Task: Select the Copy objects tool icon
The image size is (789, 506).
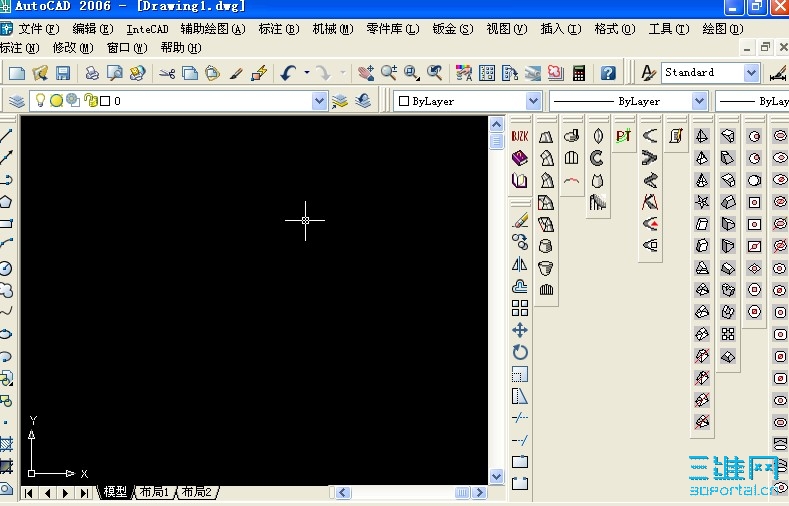Action: click(520, 242)
